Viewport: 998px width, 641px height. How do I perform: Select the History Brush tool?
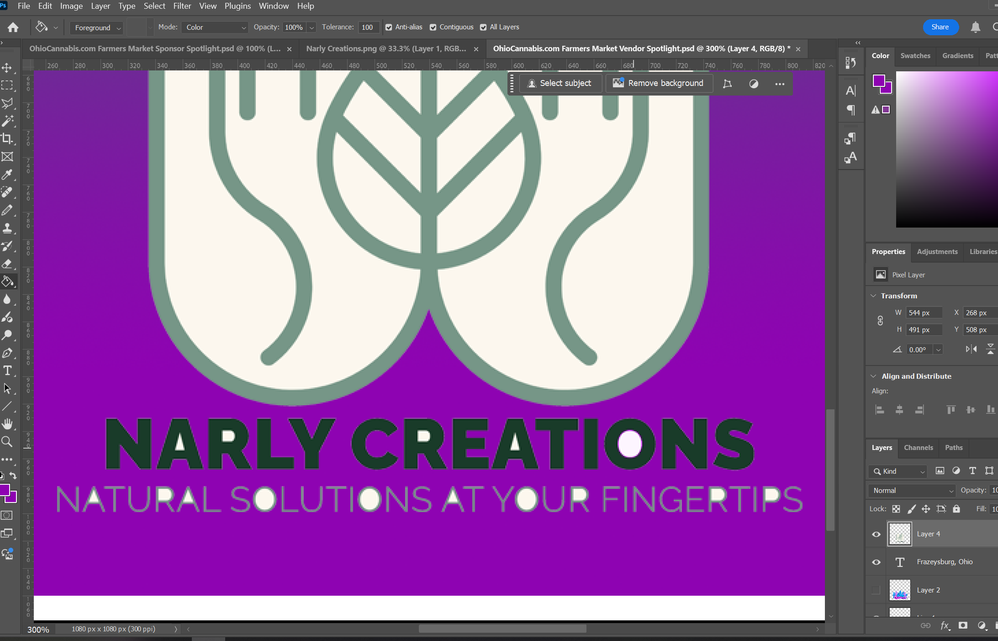[8, 246]
